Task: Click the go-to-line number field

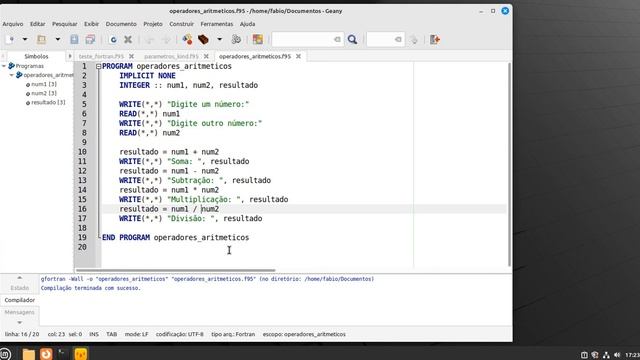Action: click(385, 40)
